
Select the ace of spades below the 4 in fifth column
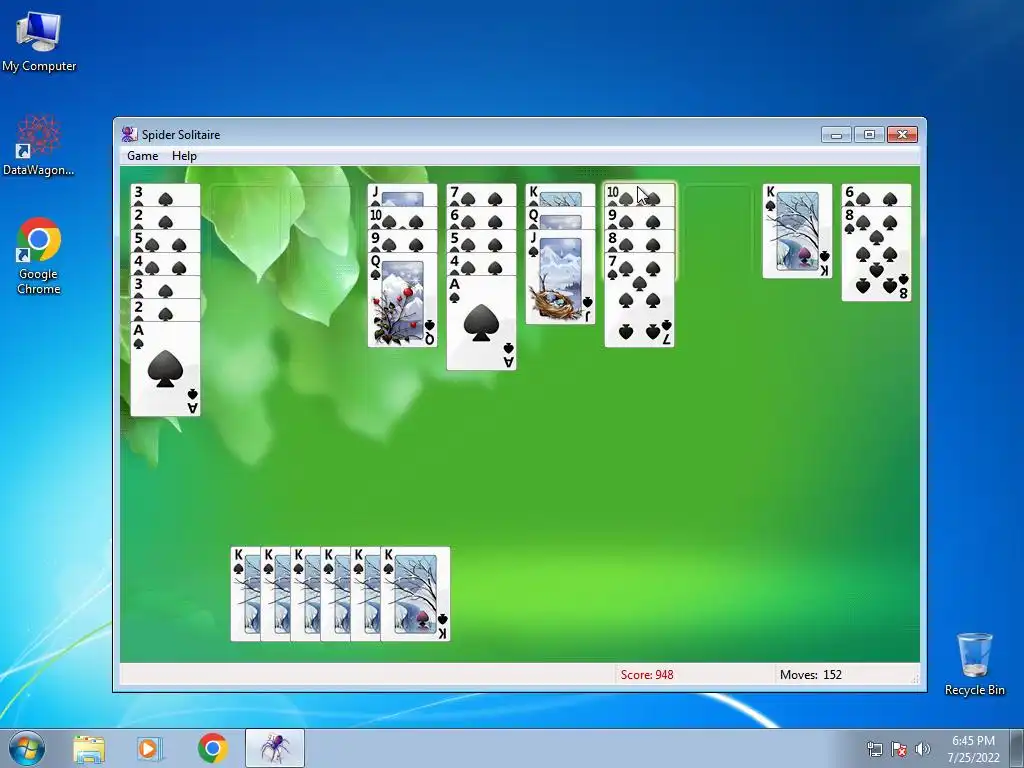pos(481,323)
